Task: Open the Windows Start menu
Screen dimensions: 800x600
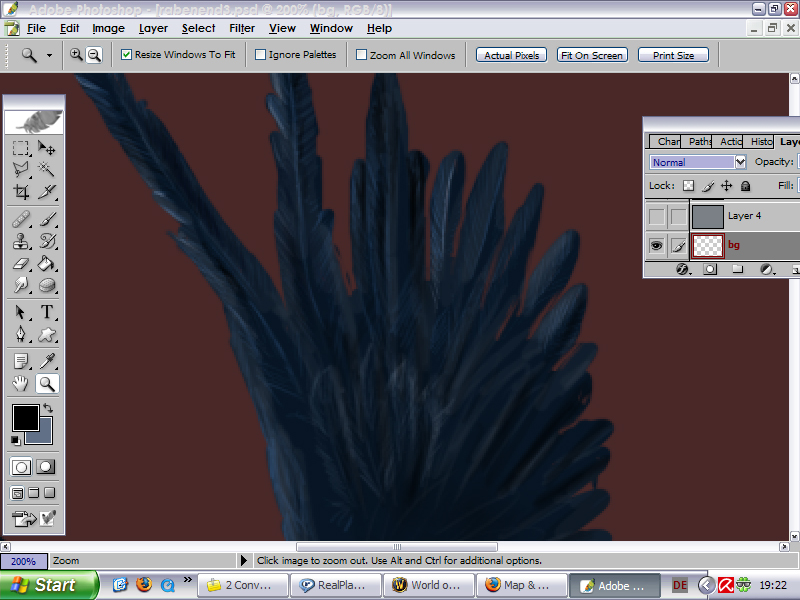Action: pyautogui.click(x=49, y=585)
